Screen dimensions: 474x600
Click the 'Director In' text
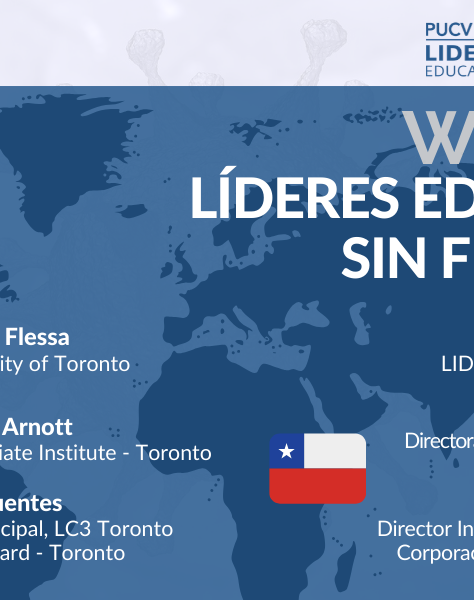click(425, 529)
